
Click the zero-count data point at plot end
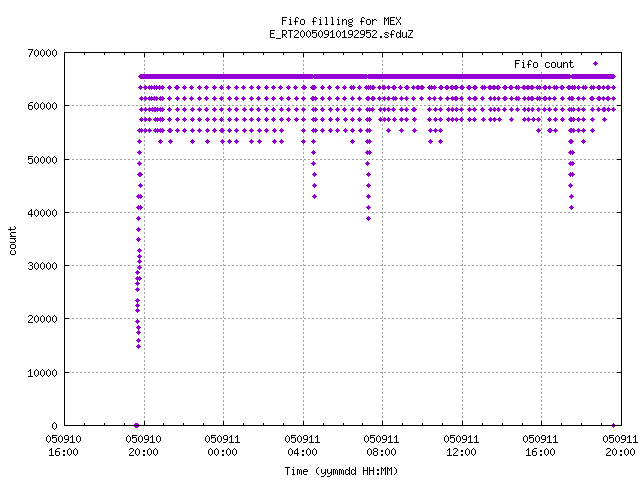click(x=613, y=426)
